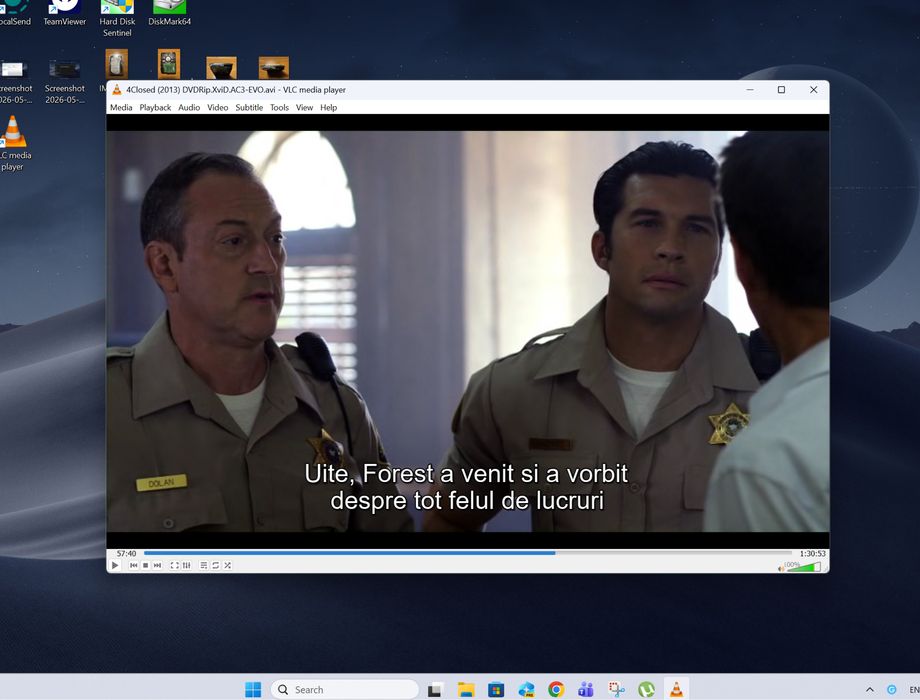Viewport: 920px width, 700px height.
Task: Select the second Screenshot 2026-05 file
Action: tap(65, 82)
